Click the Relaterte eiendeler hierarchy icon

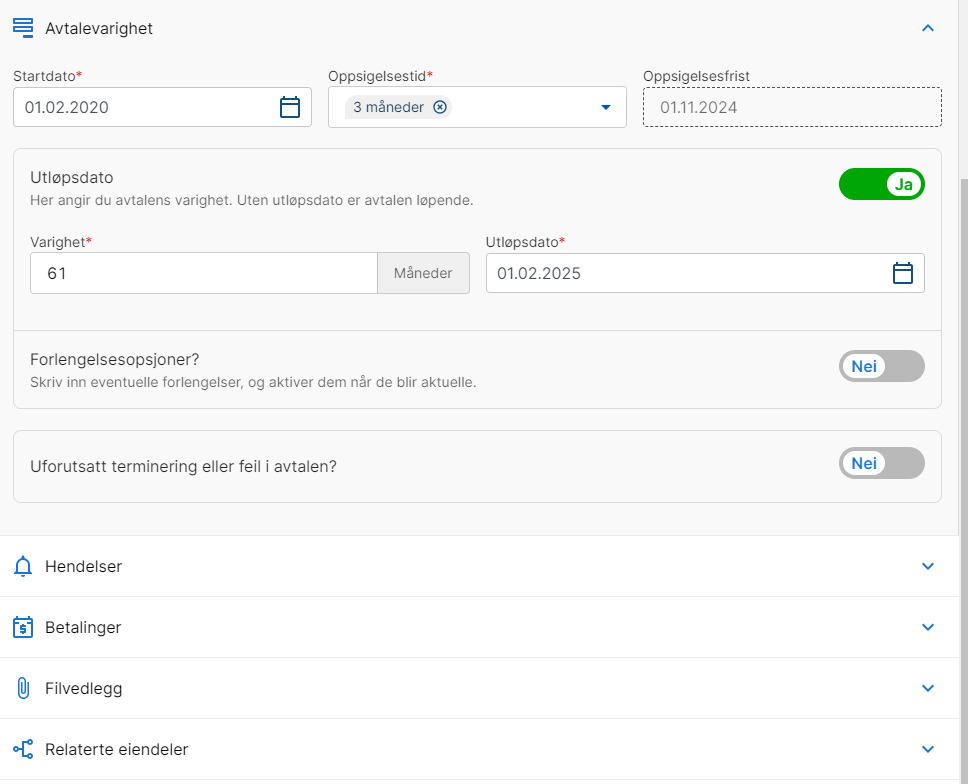[23, 749]
